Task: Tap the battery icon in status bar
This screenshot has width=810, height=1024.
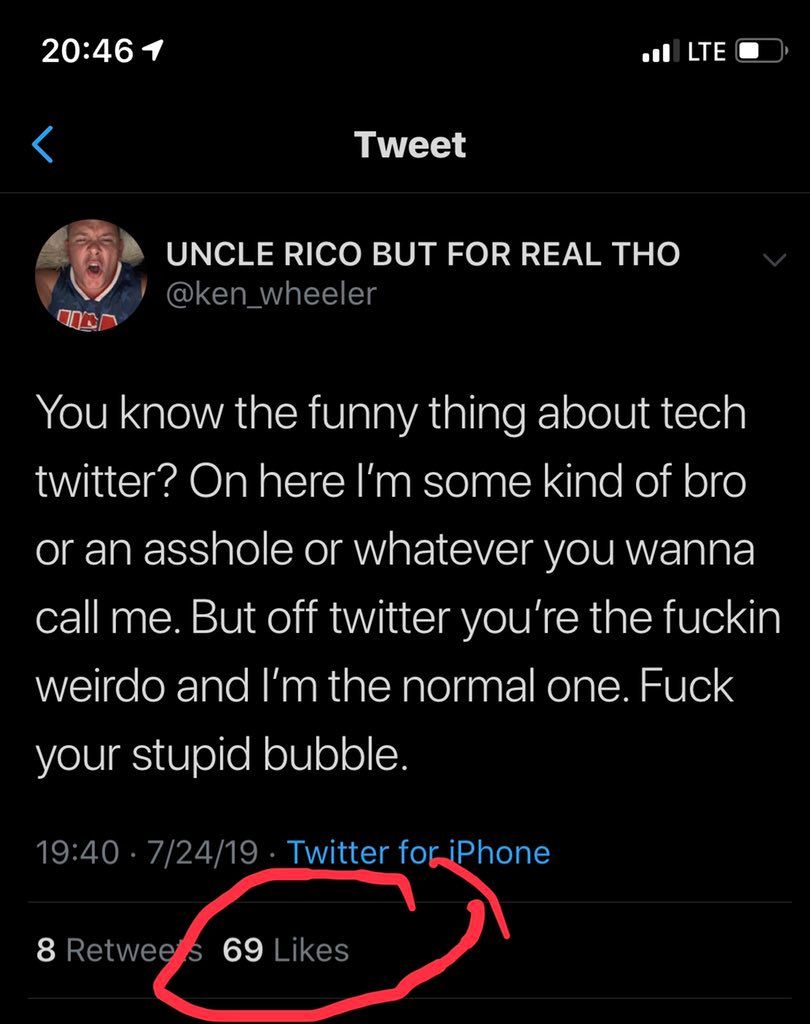Action: point(759,52)
